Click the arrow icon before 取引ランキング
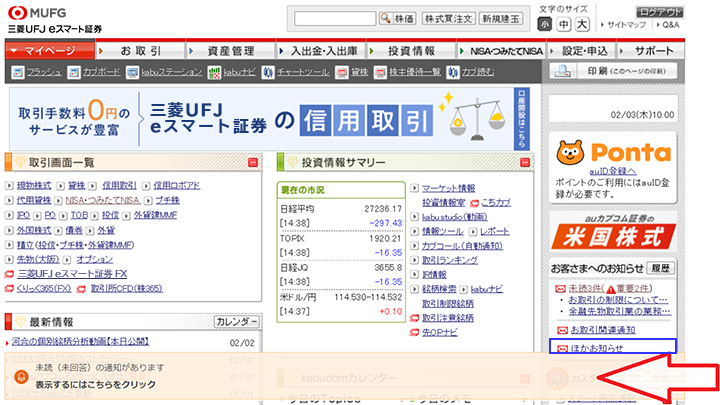This screenshot has width=720, height=405. [415, 260]
